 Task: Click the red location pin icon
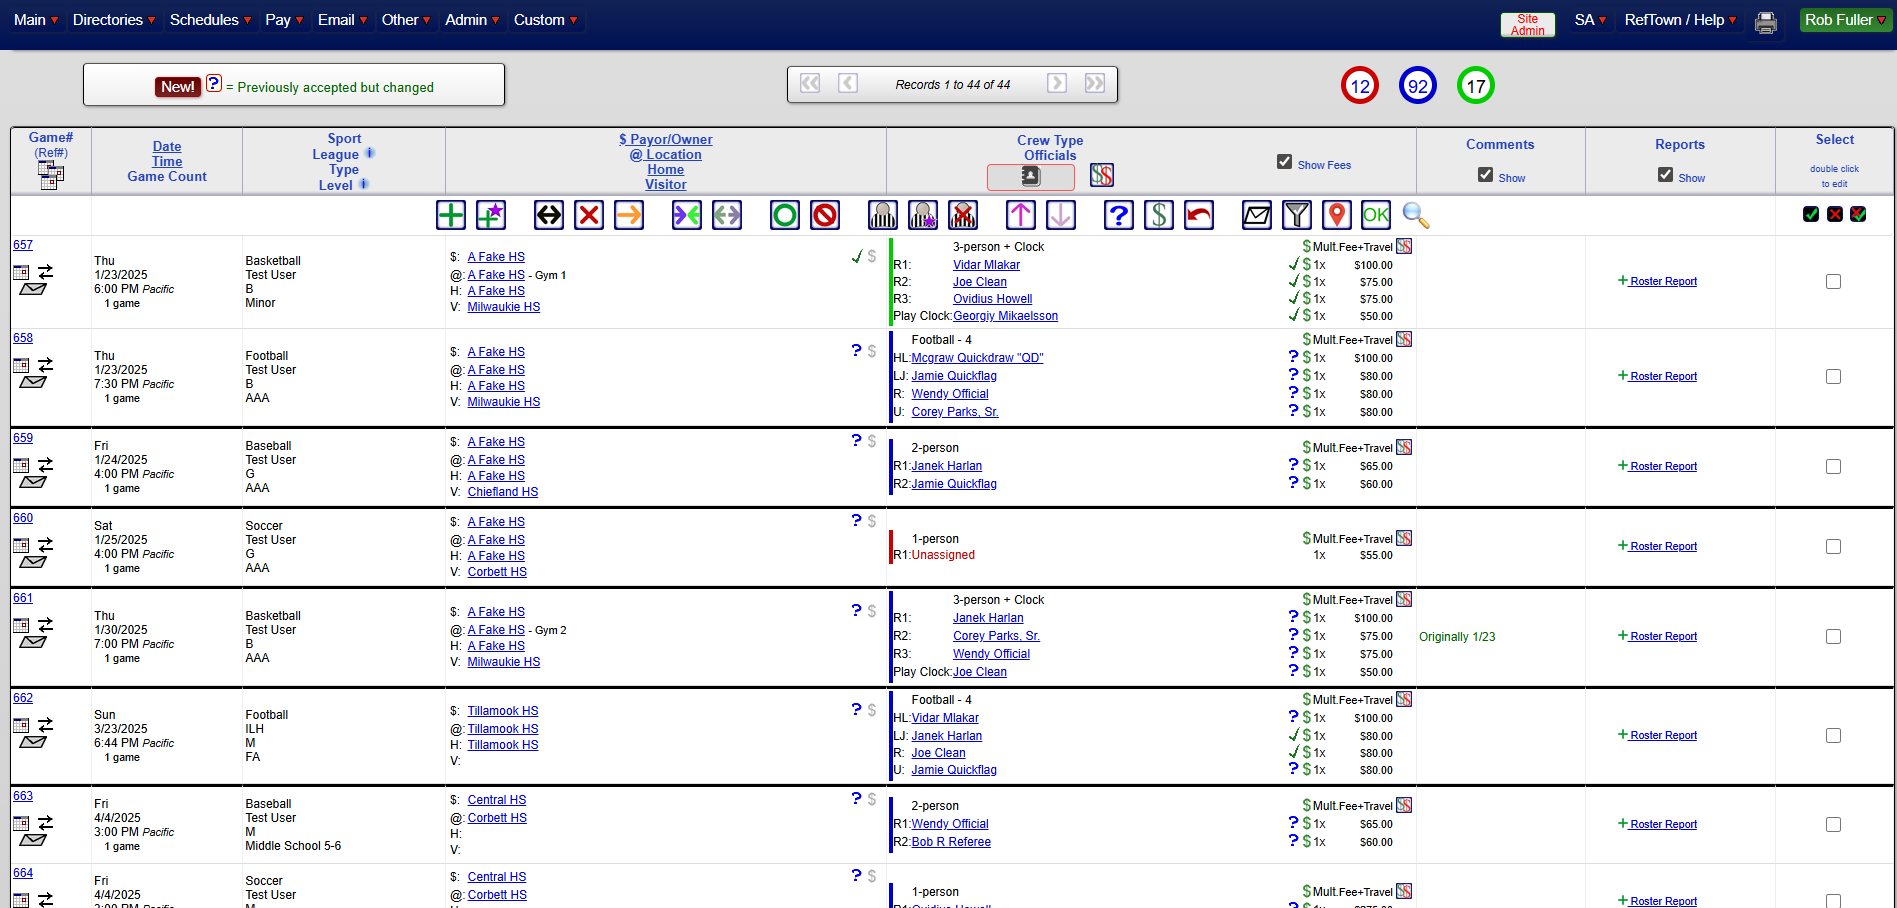(x=1336, y=214)
